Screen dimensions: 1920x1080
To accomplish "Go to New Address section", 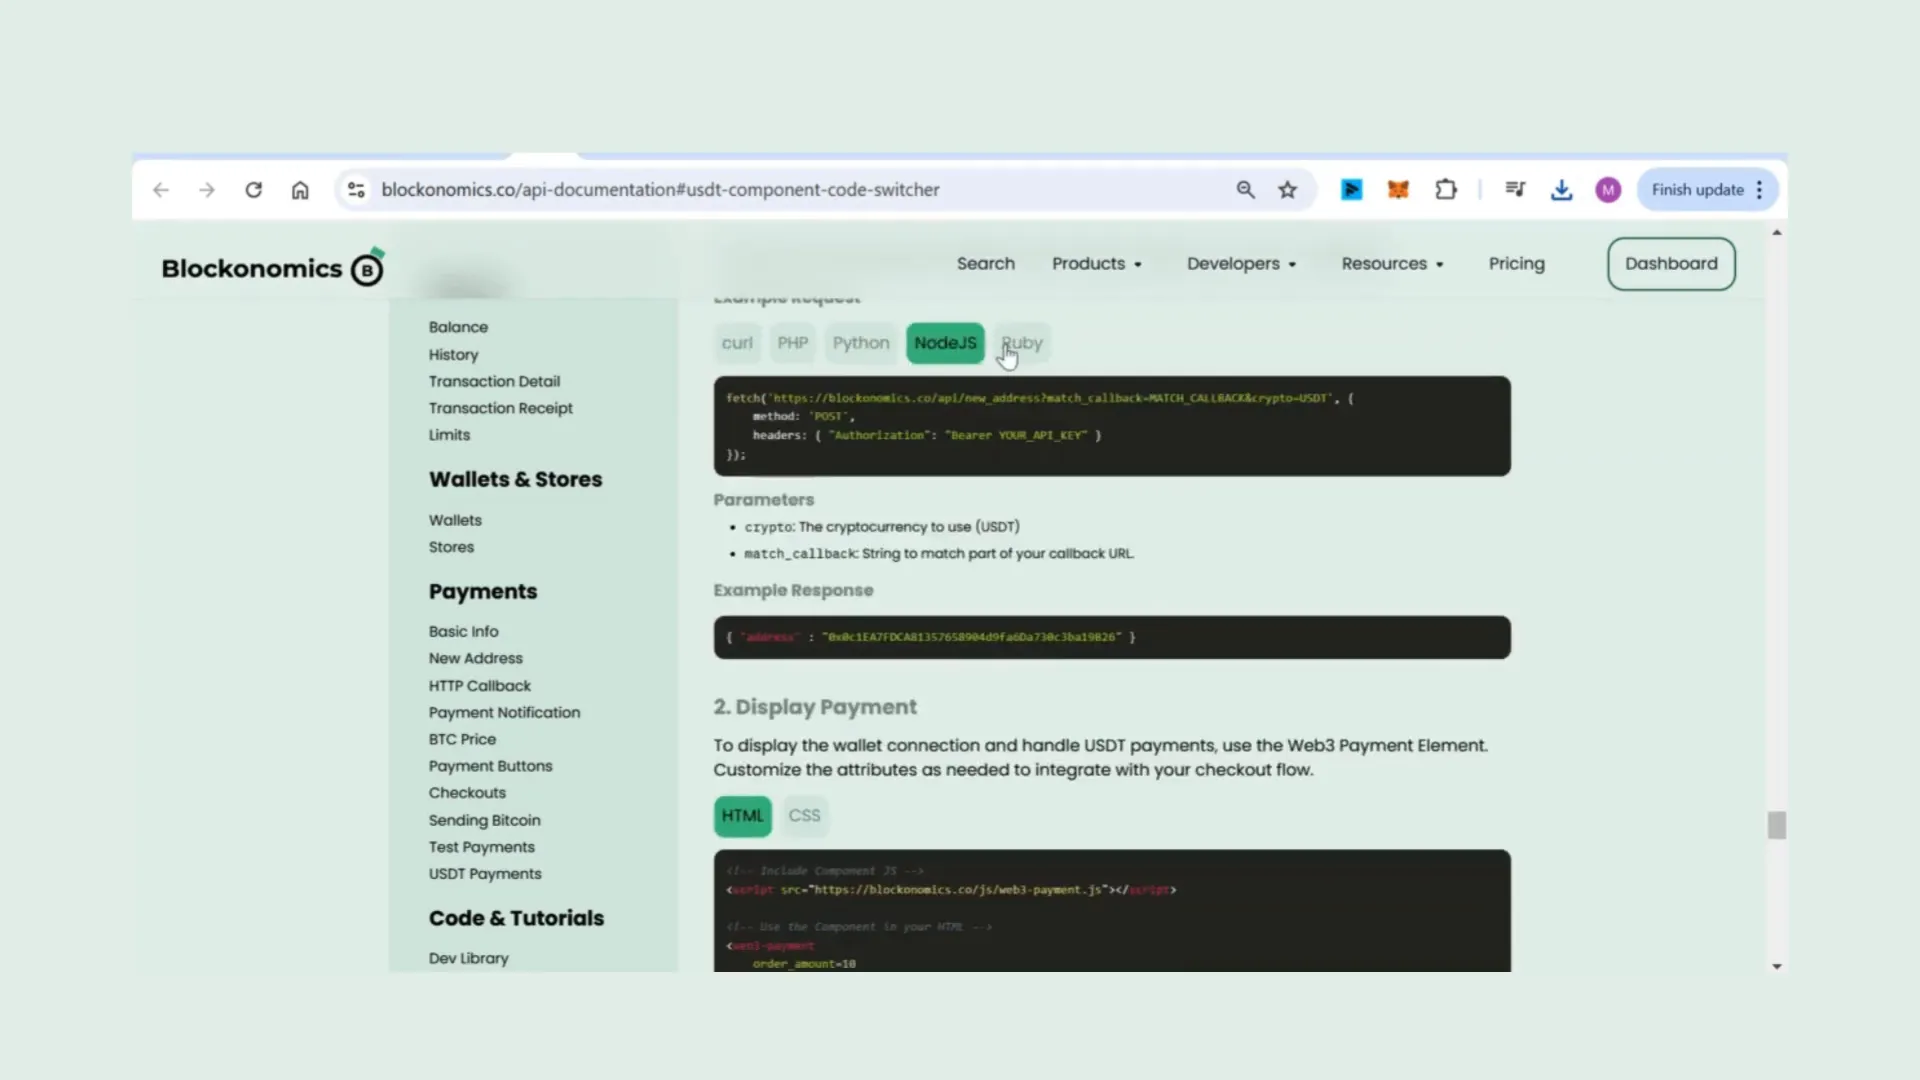I will pos(475,658).
